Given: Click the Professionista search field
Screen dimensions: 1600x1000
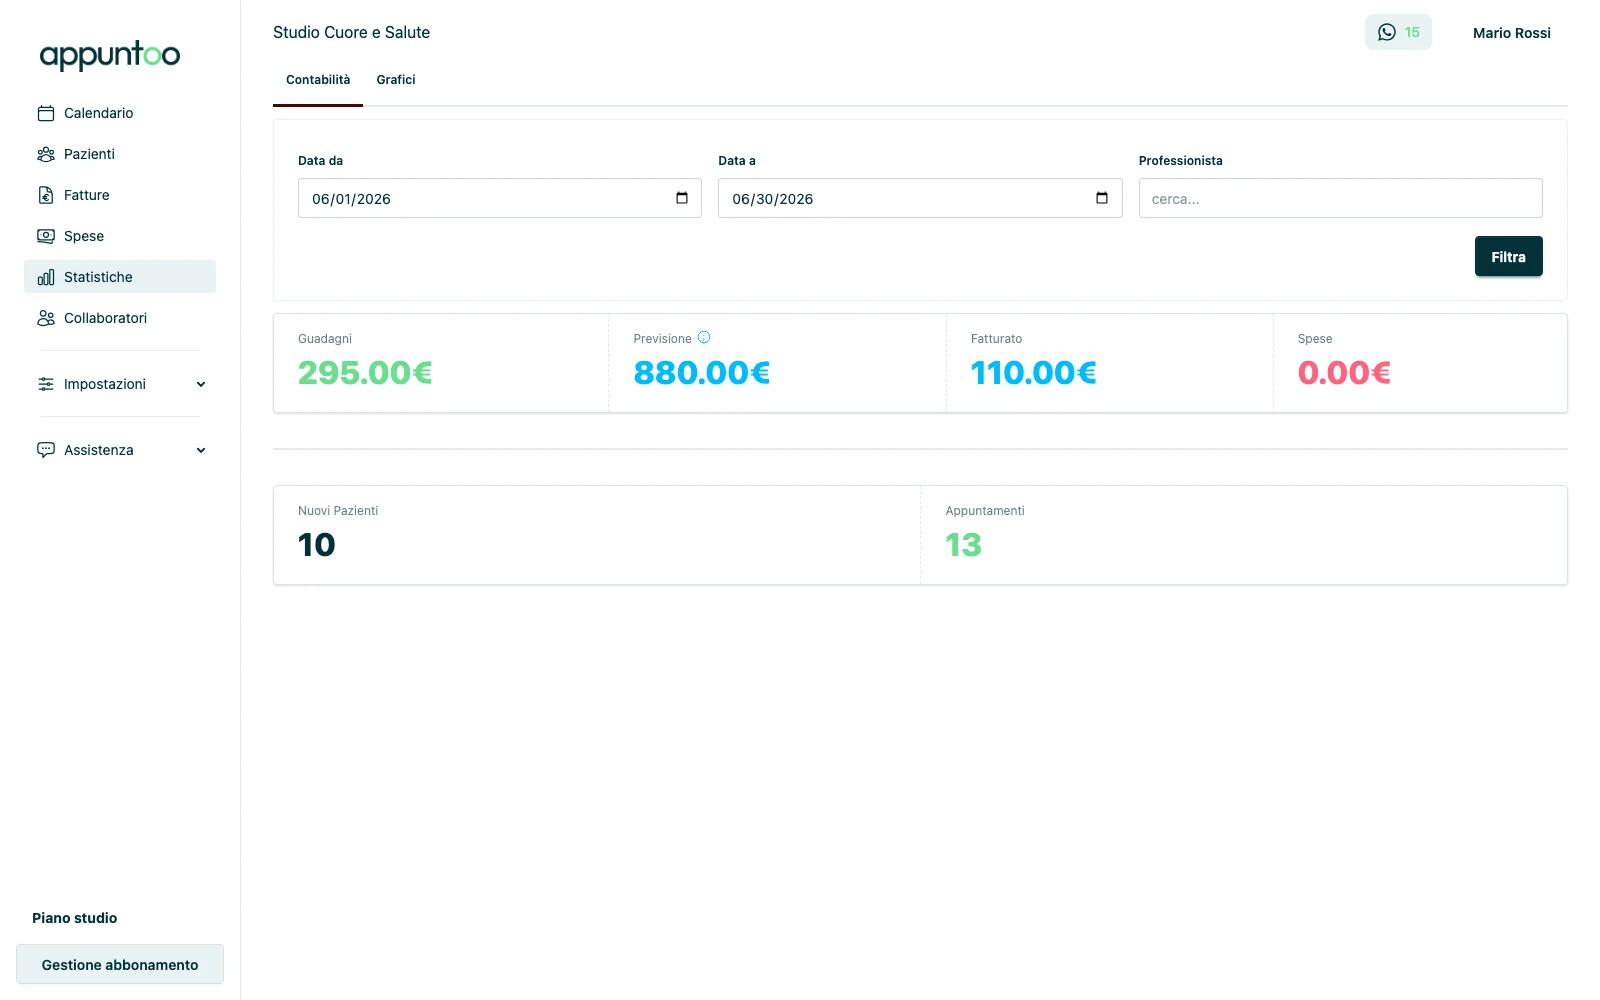Looking at the screenshot, I should (1340, 198).
